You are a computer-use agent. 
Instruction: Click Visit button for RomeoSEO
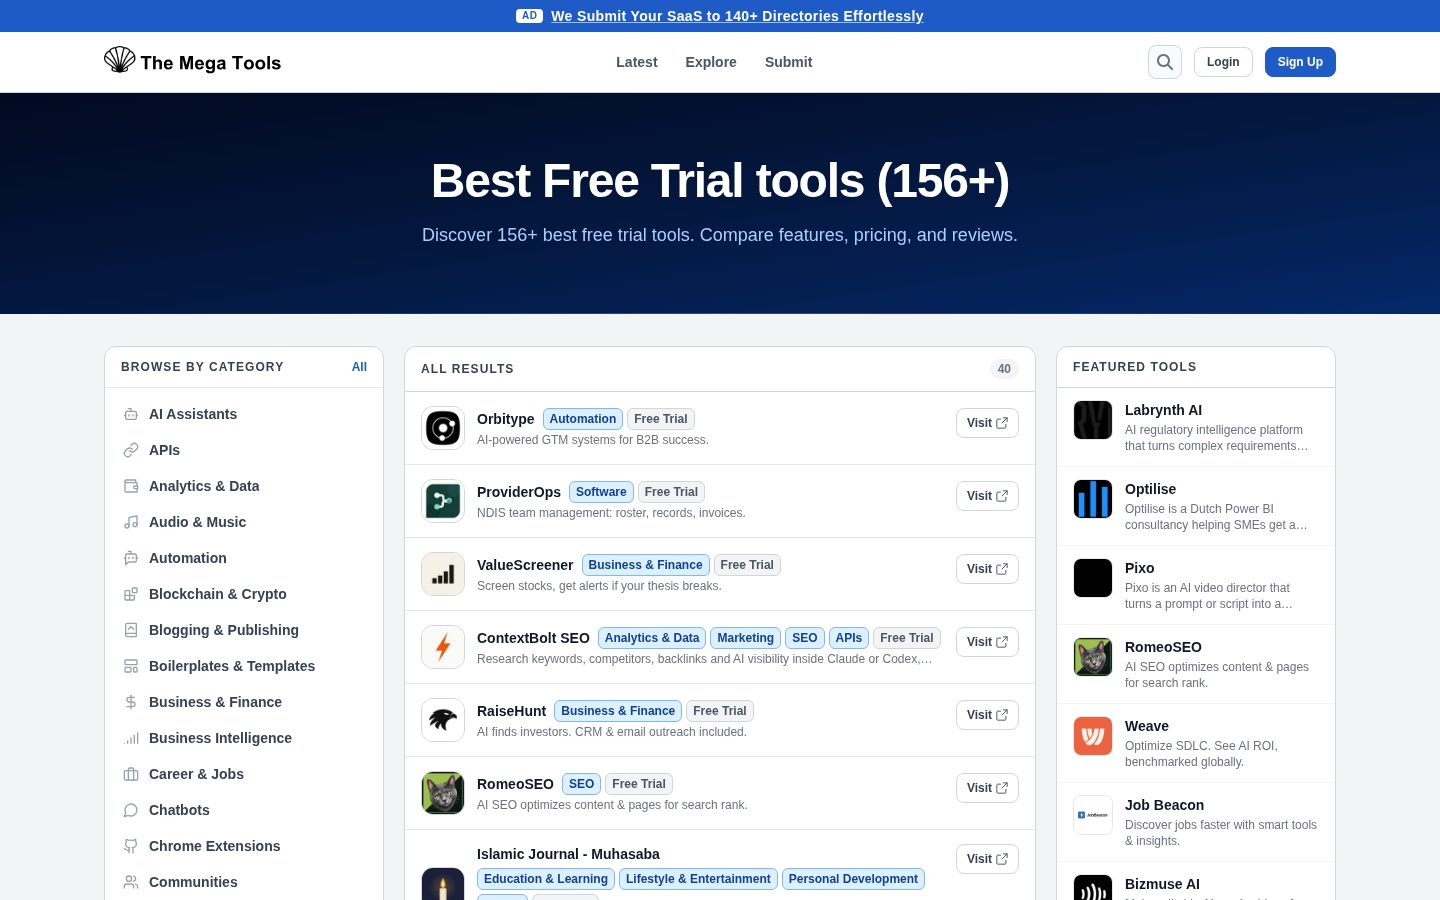pos(987,788)
